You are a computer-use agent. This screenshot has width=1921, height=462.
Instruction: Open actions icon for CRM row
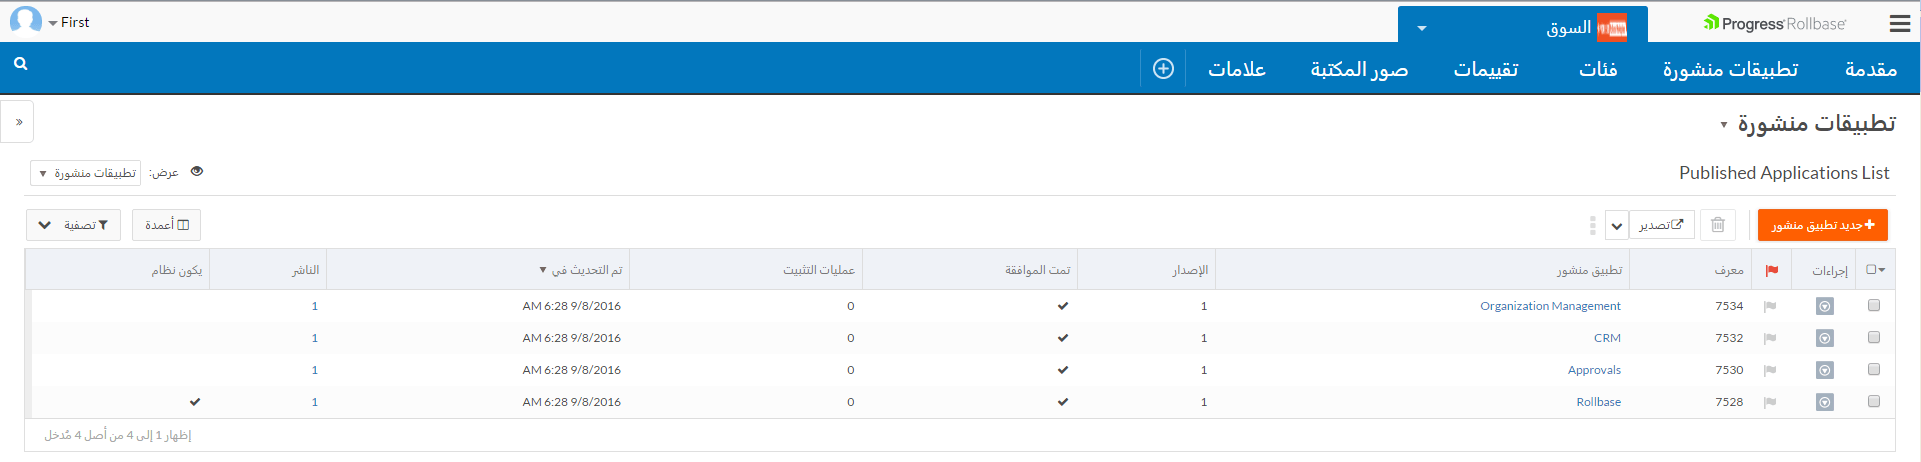[x=1825, y=338]
